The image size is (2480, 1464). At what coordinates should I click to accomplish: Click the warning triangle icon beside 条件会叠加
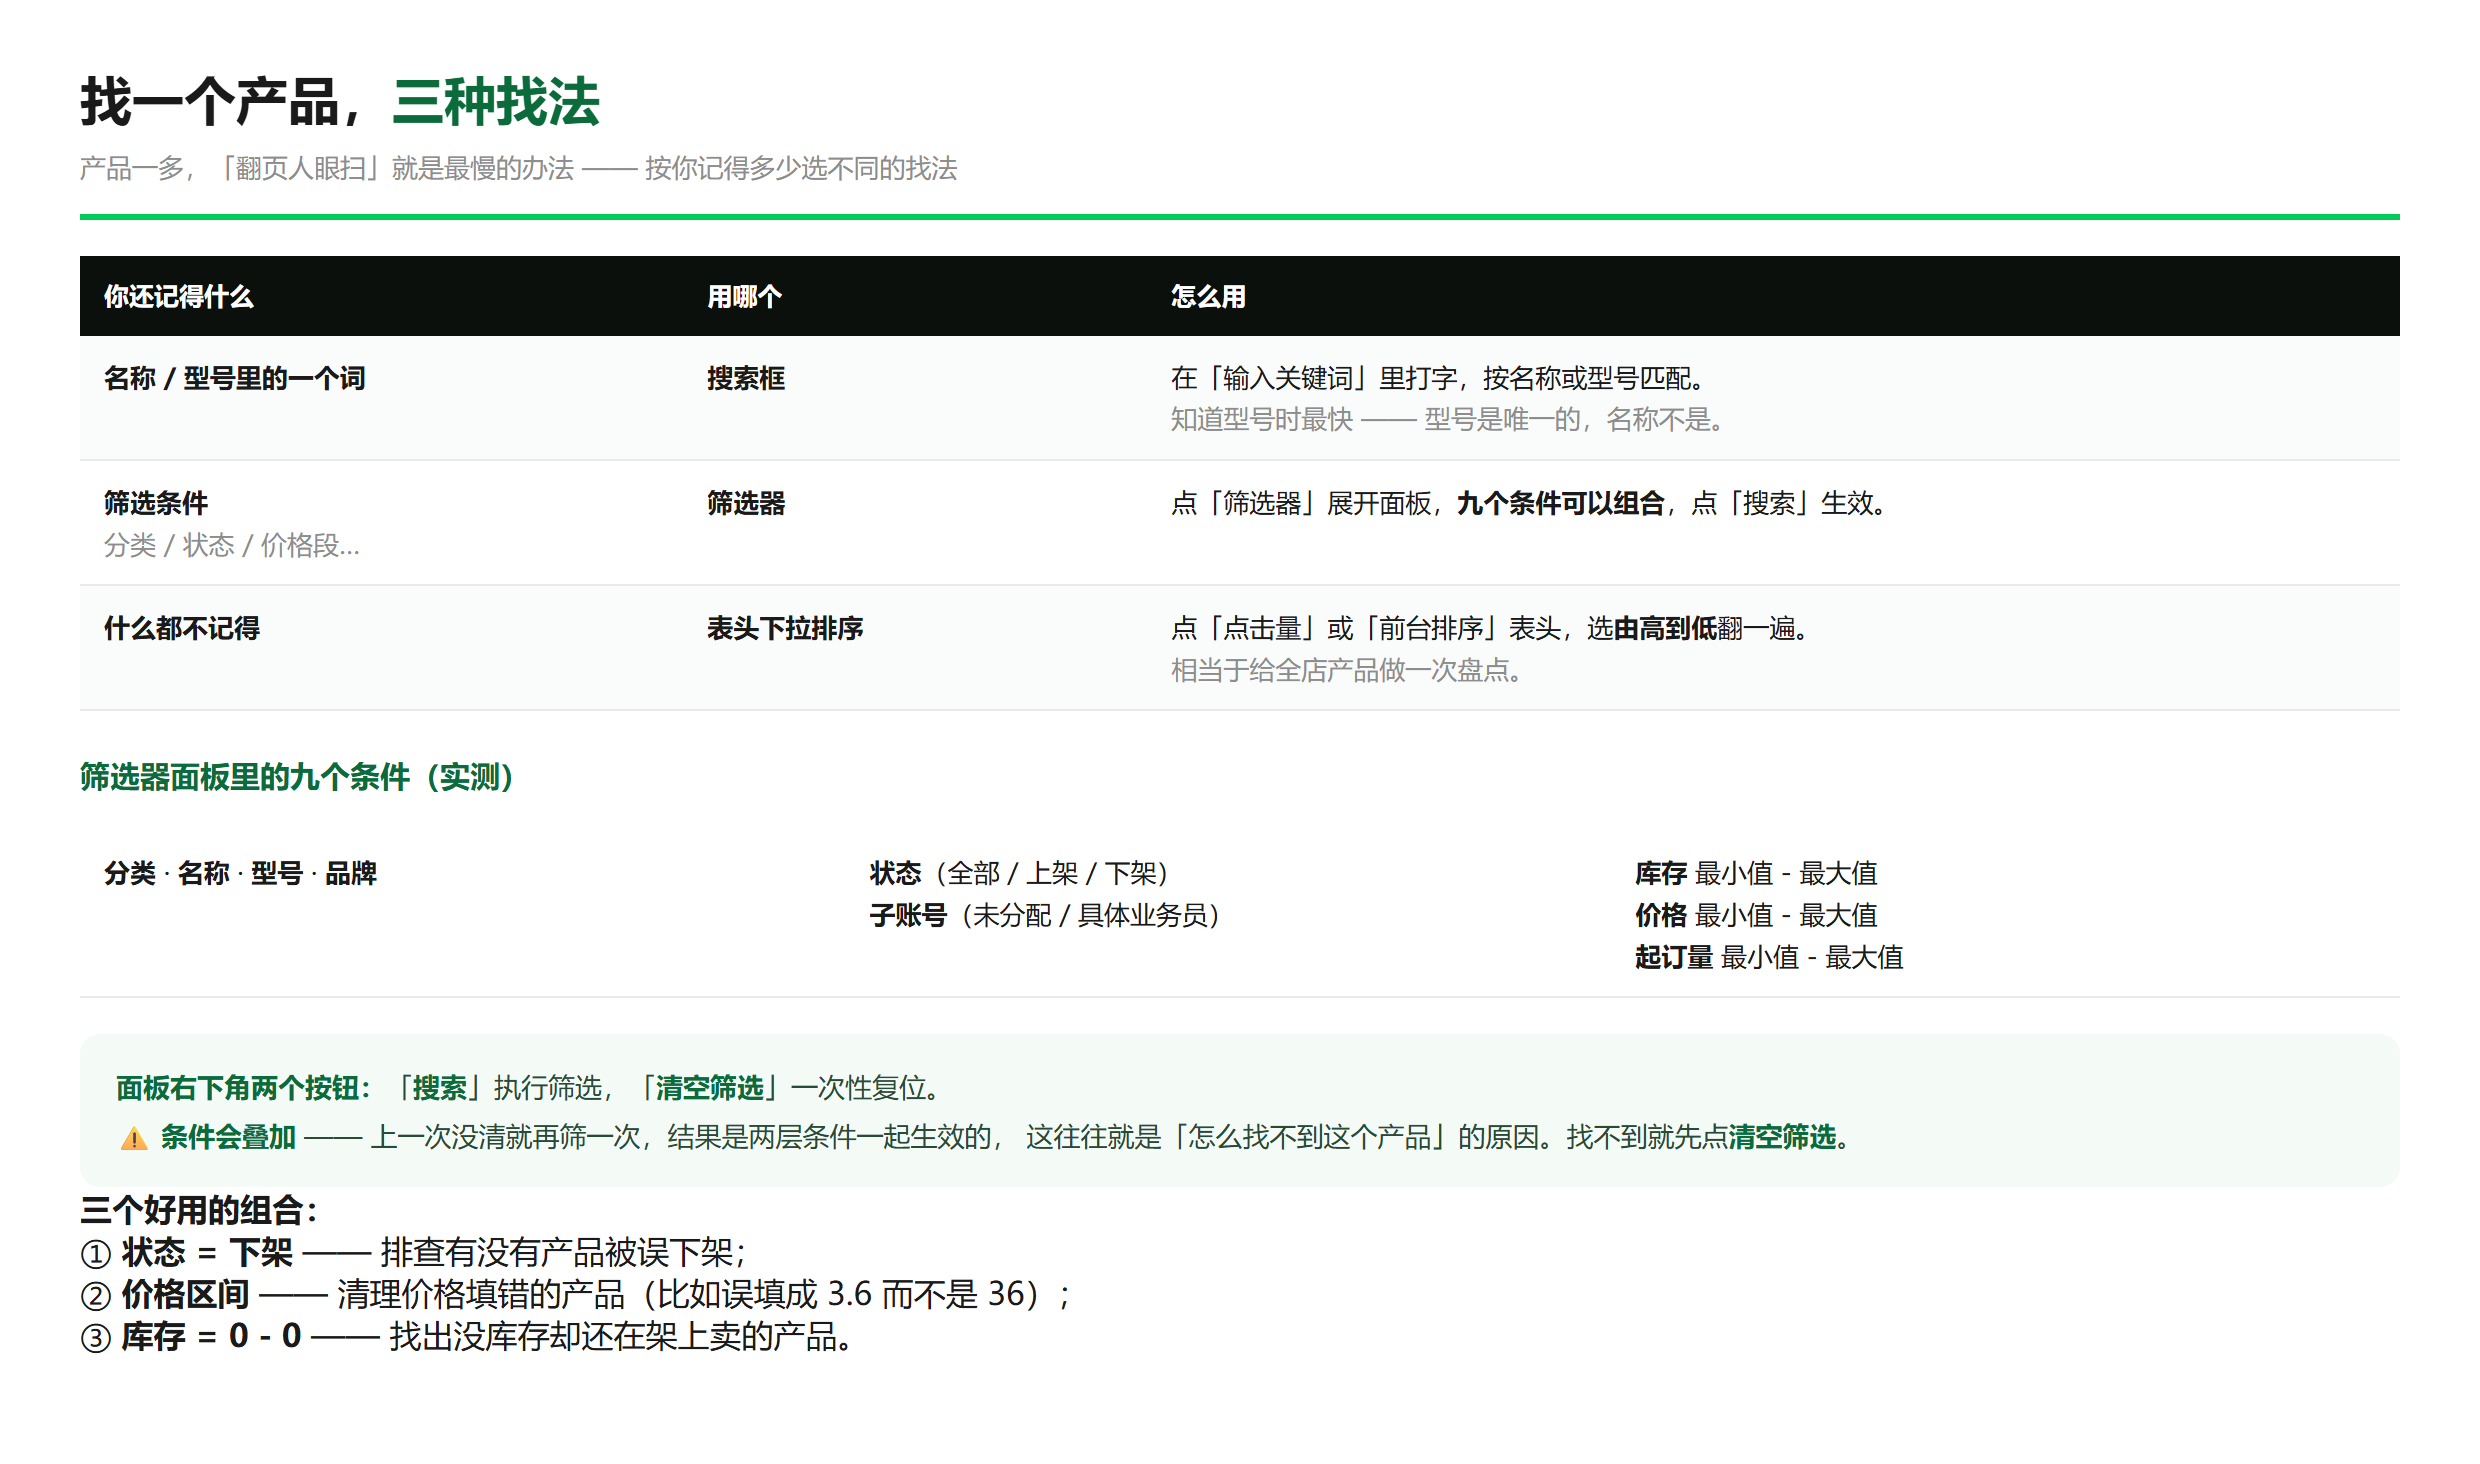(x=134, y=1138)
